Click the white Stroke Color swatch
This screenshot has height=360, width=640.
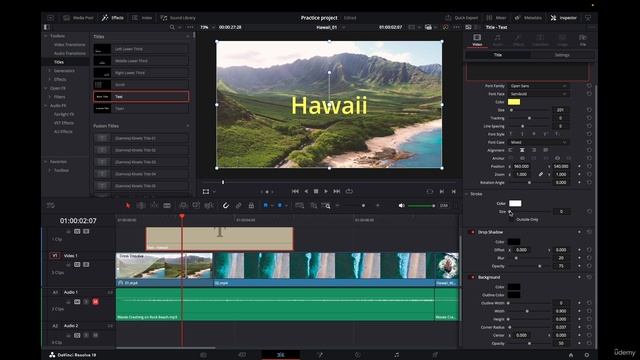(x=515, y=203)
